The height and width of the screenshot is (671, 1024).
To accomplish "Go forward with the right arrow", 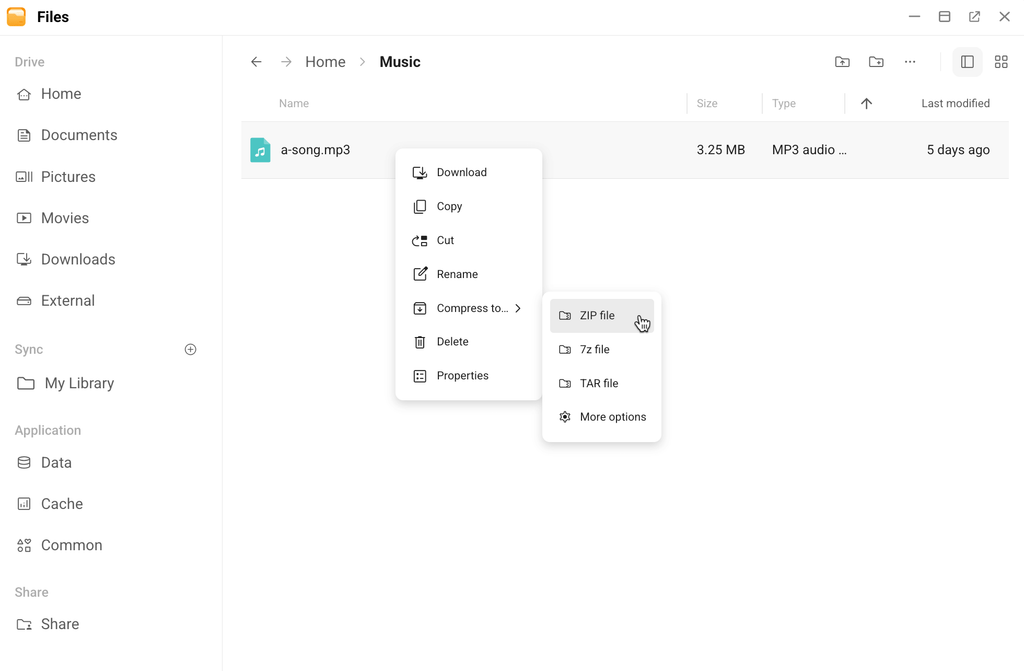I will tap(286, 61).
